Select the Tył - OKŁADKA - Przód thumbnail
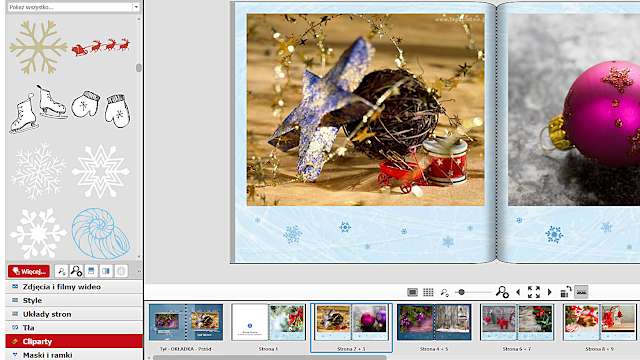 (x=186, y=322)
